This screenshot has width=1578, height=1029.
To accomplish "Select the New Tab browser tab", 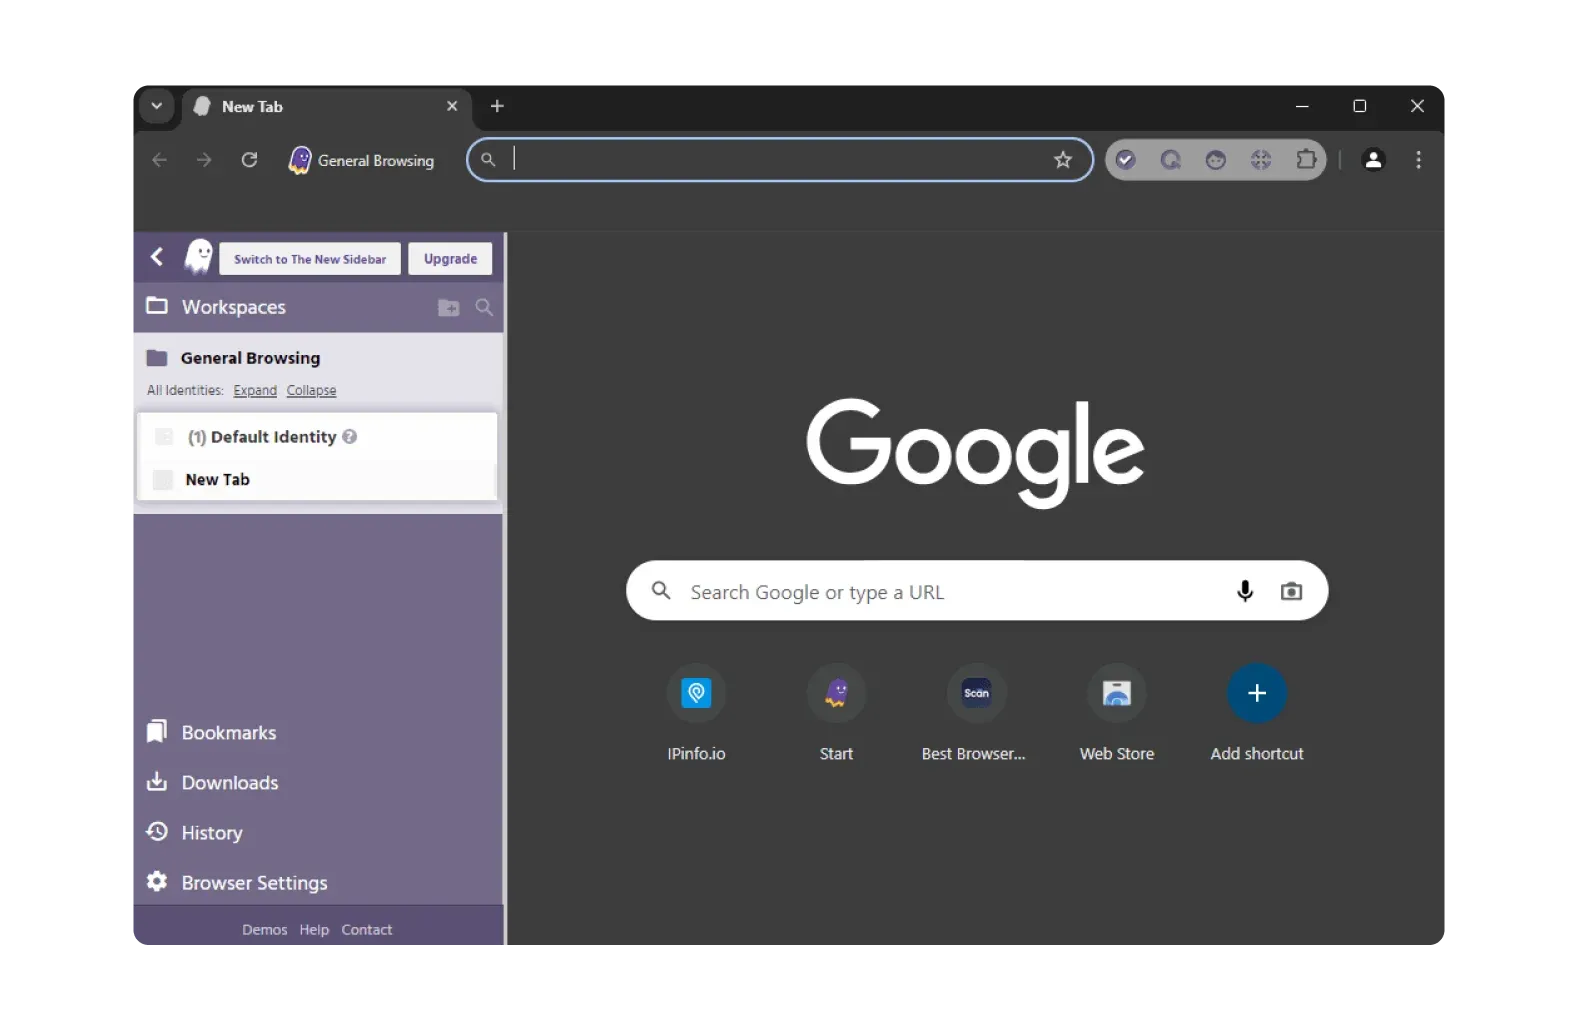I will (325, 107).
